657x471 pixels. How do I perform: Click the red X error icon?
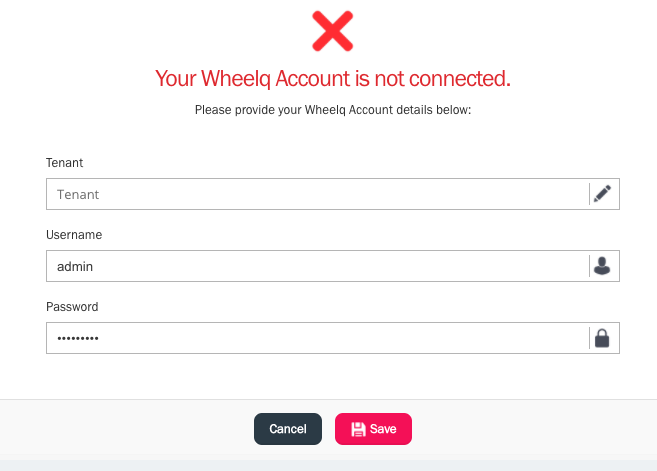[x=332, y=30]
